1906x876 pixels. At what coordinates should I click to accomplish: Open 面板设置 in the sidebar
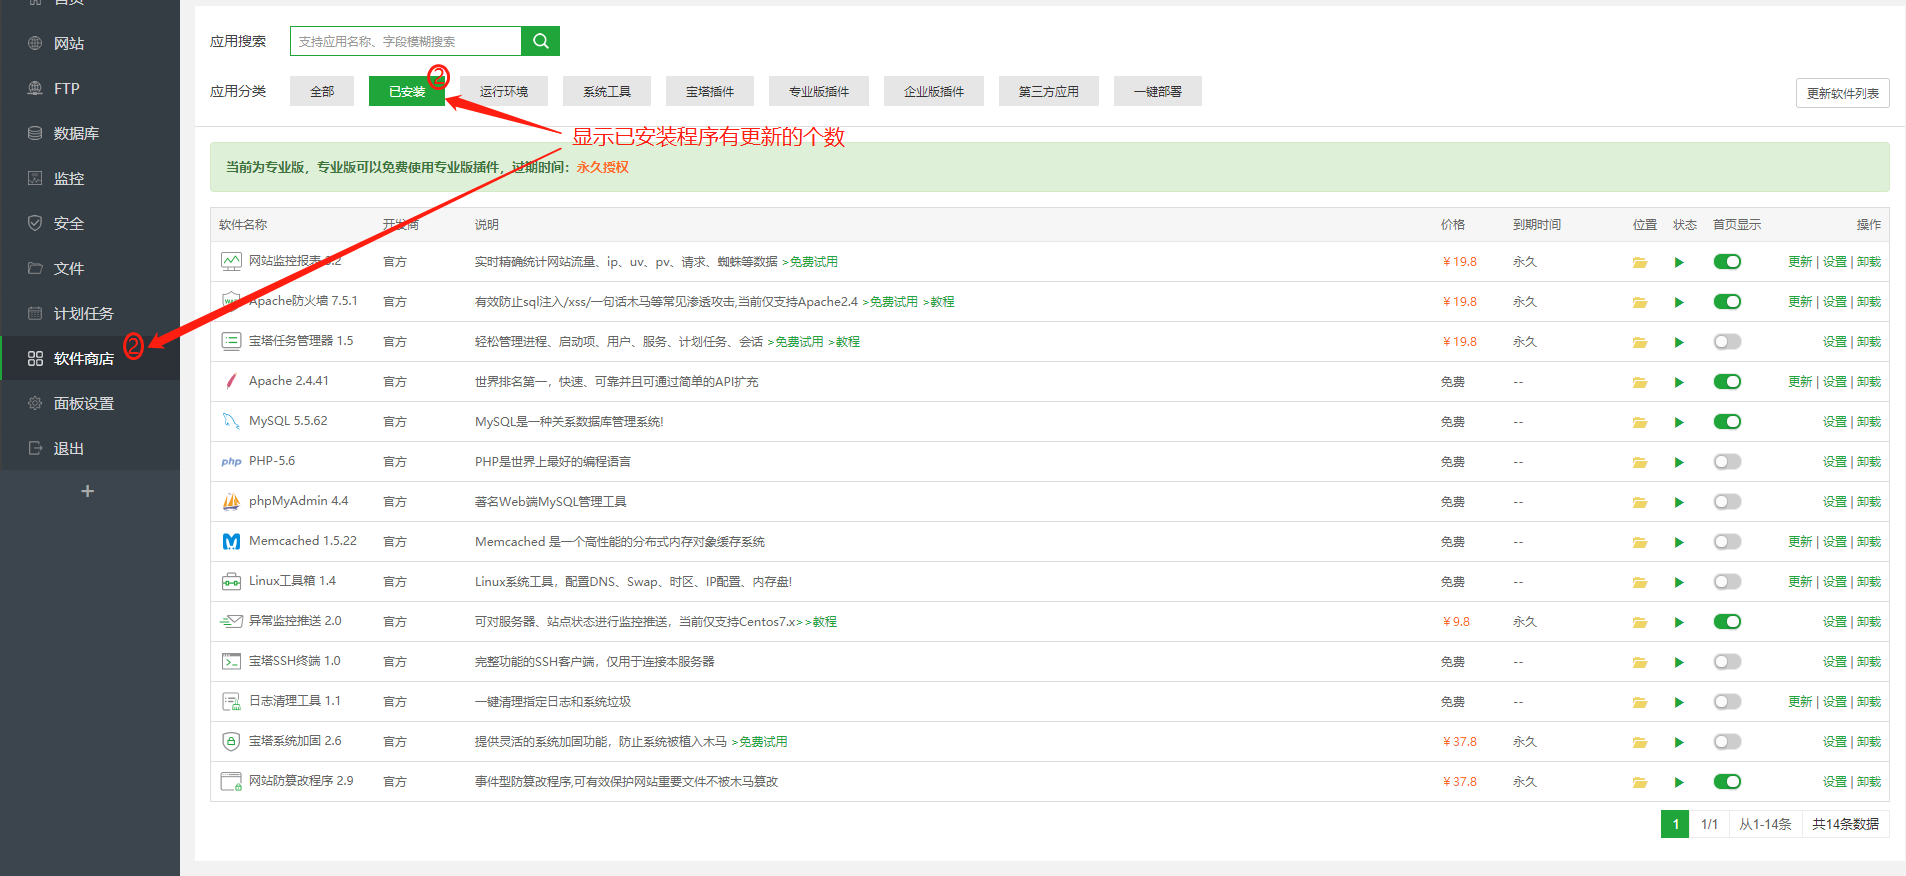(84, 403)
